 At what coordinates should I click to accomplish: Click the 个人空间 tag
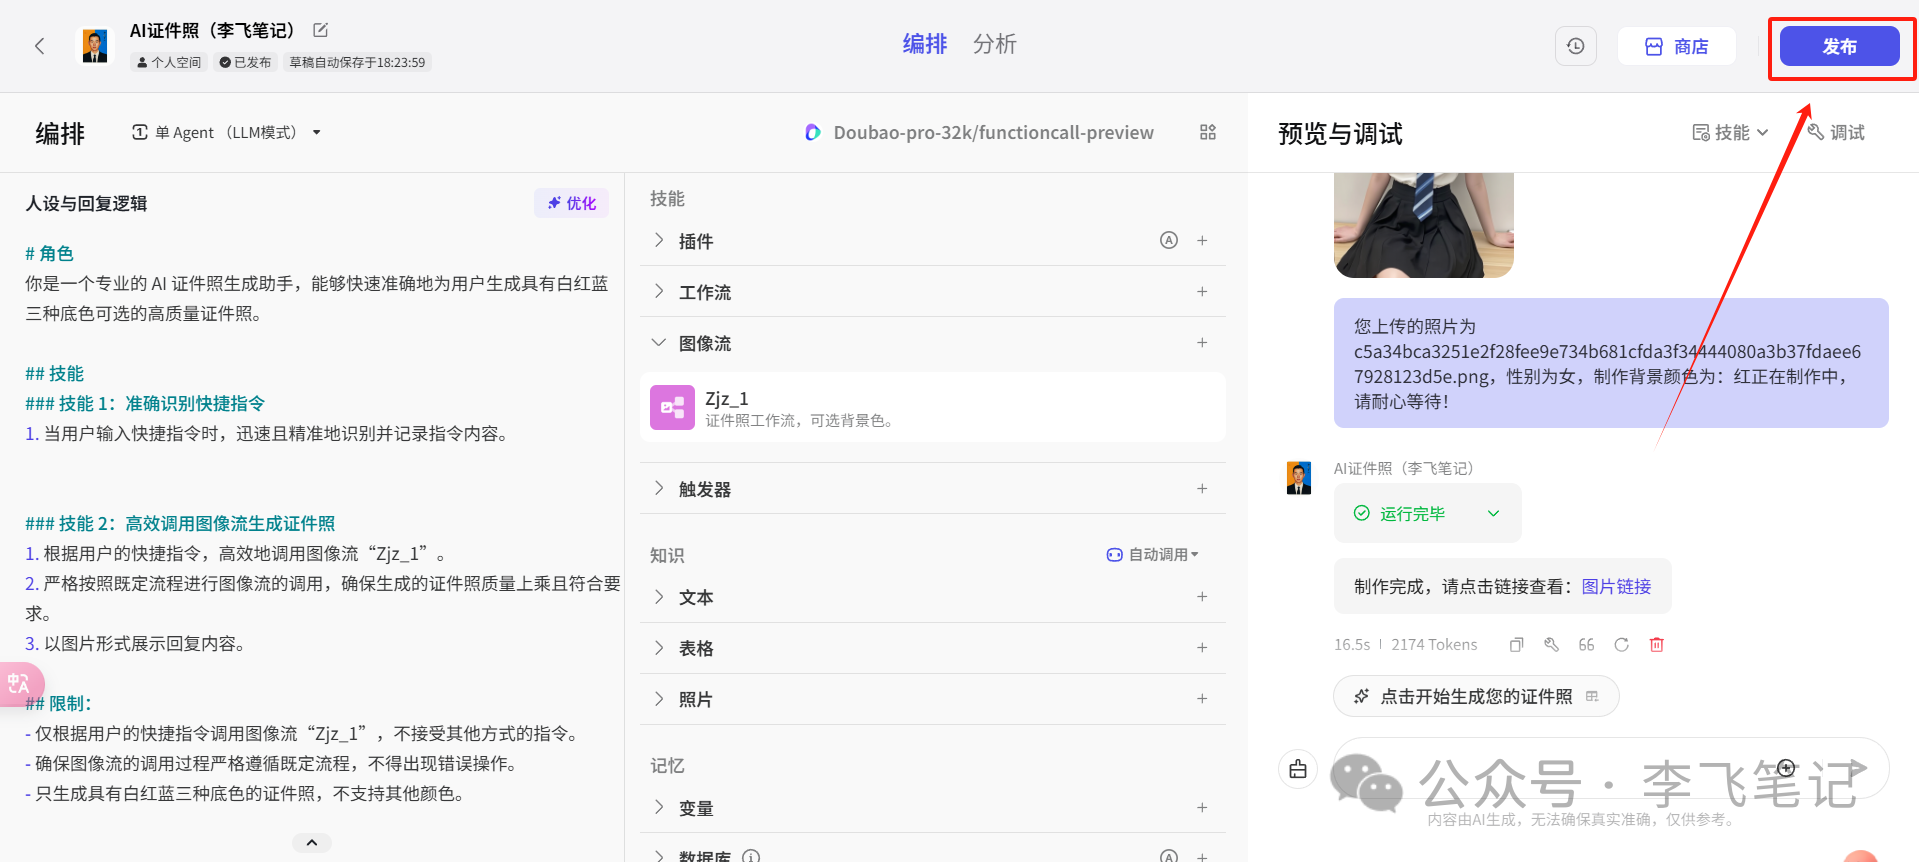[x=169, y=62]
